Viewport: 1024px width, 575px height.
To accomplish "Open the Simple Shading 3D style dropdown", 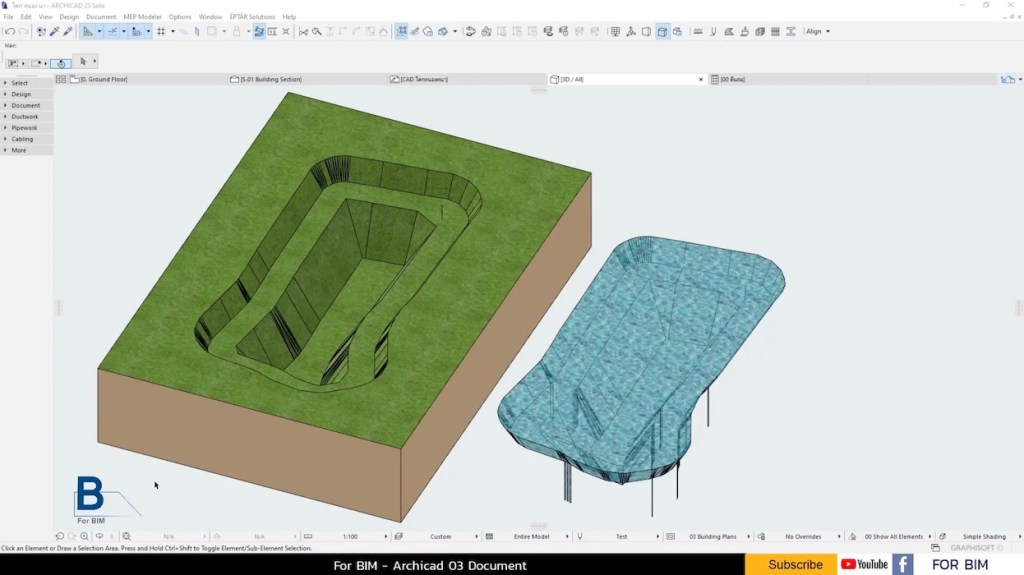I will tap(984, 537).
